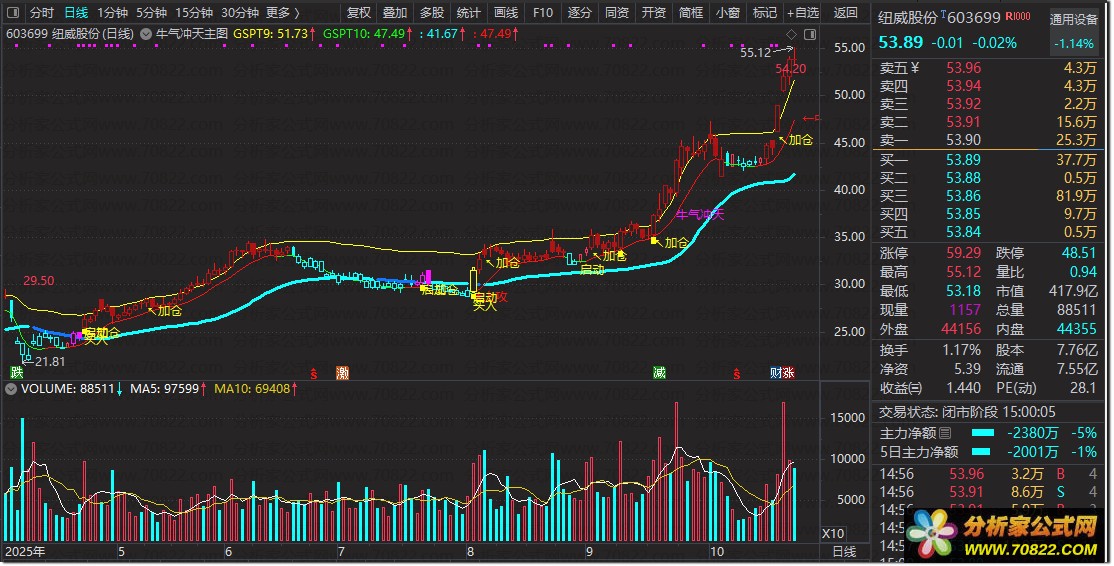Click the month 10 axis marker
Screen dimensions: 1114x566
717,552
